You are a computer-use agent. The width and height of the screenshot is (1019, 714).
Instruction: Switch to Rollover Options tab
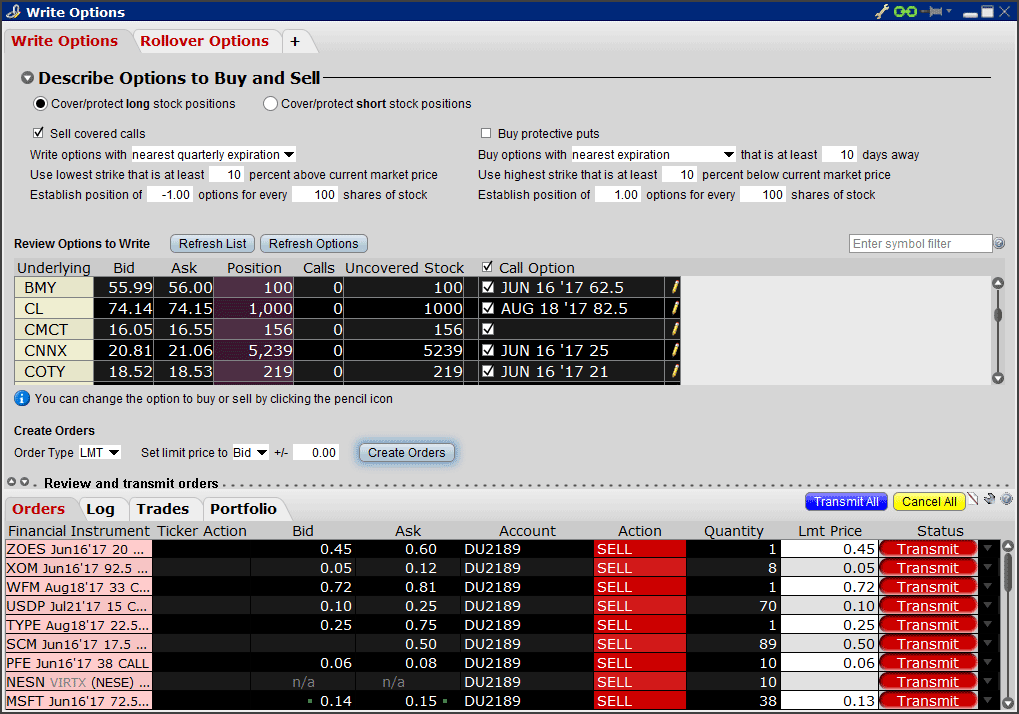[x=205, y=41]
